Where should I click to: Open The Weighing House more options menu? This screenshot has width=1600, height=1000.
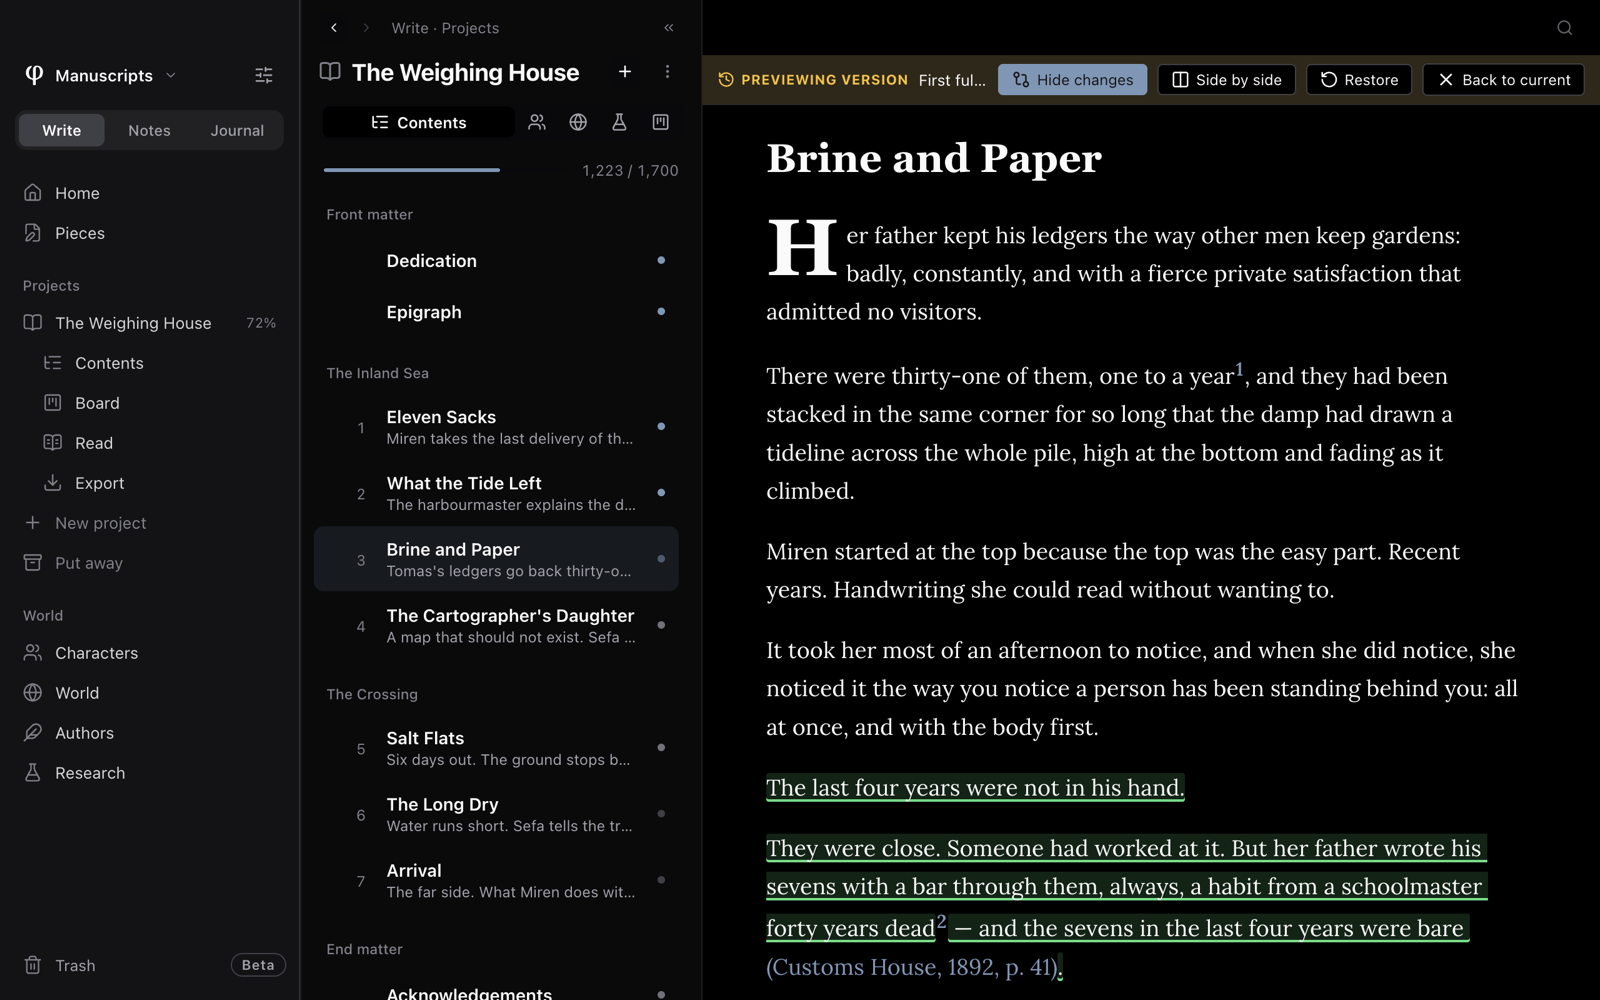(x=667, y=72)
